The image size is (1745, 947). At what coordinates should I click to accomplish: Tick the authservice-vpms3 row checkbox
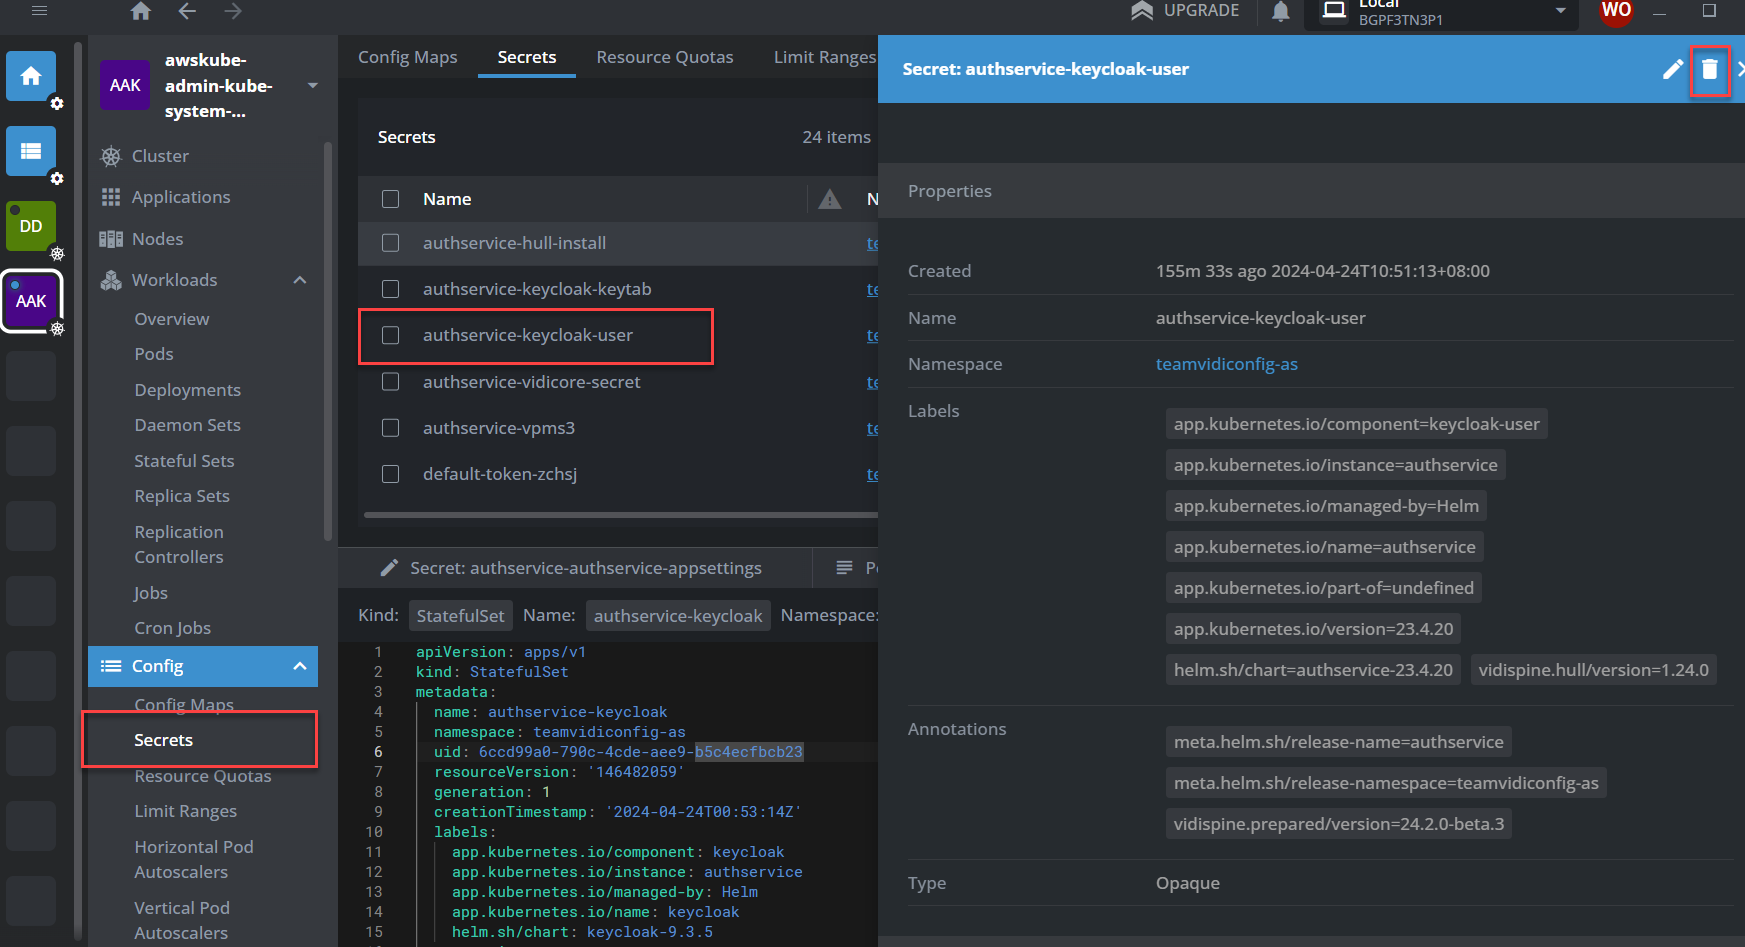coord(391,428)
